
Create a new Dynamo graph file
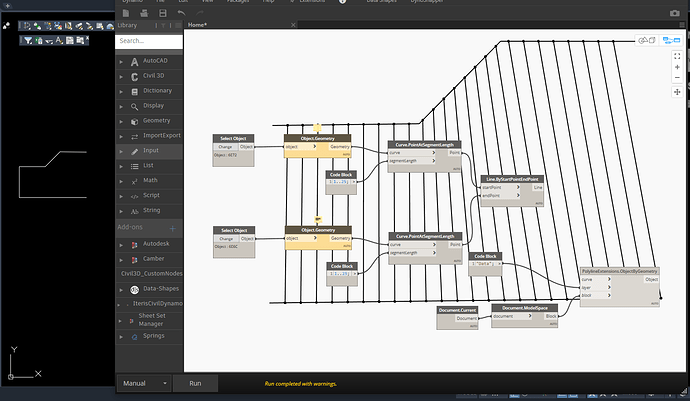pyautogui.click(x=126, y=13)
